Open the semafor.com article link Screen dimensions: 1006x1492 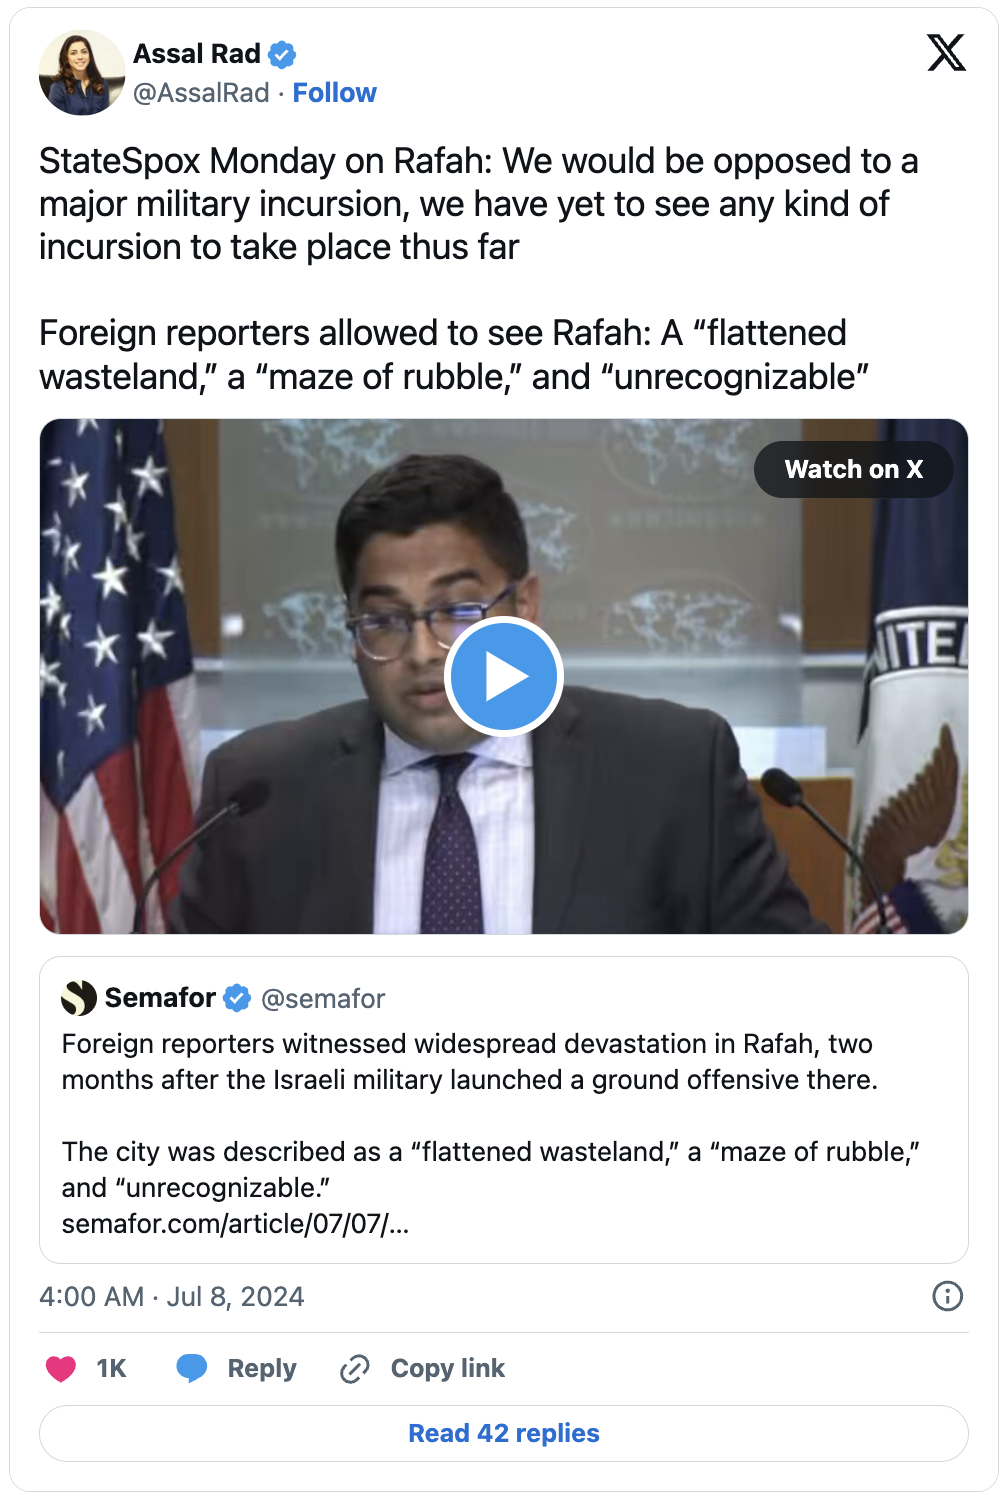pos(235,1224)
